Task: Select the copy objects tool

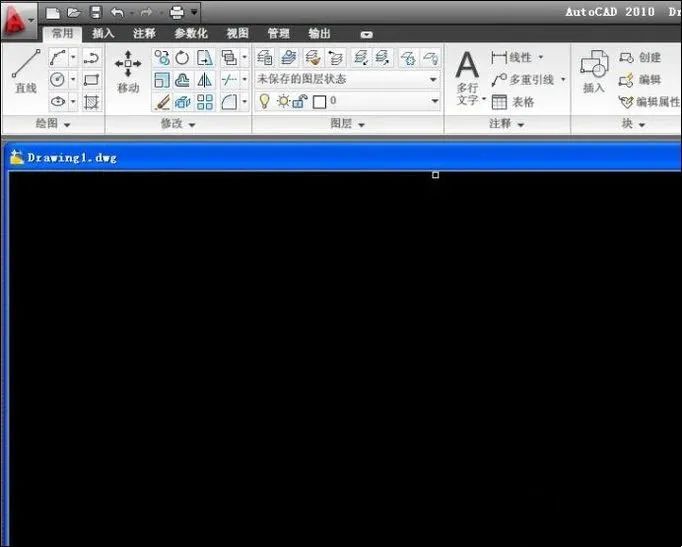Action: click(x=162, y=57)
